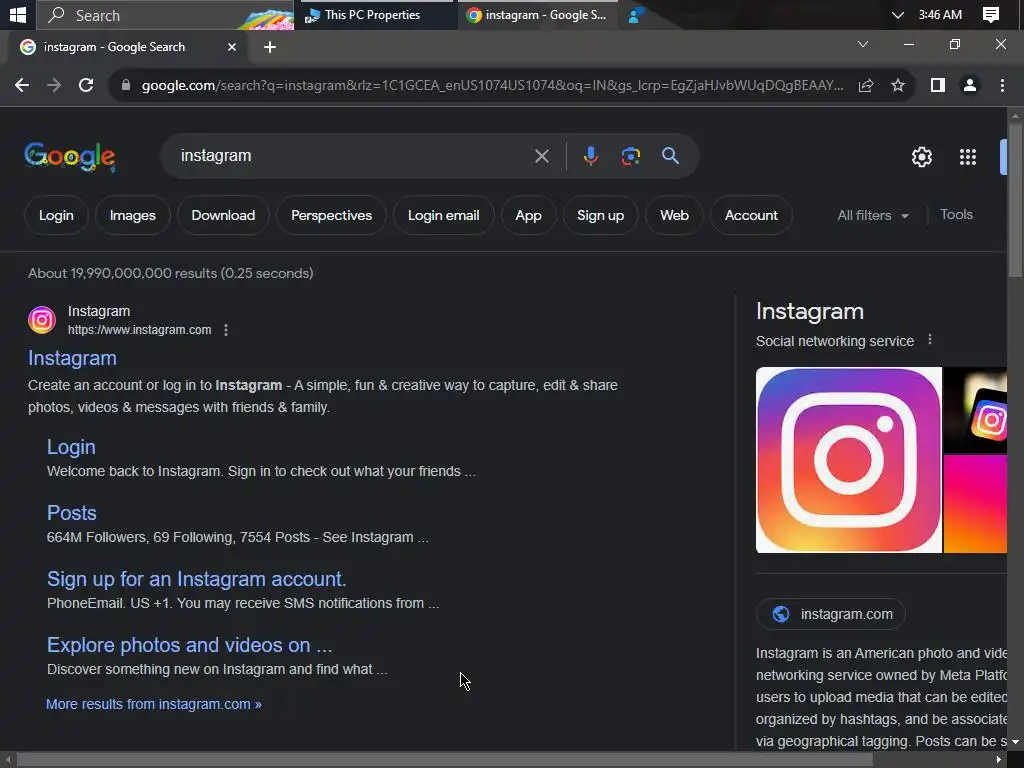The width and height of the screenshot is (1024, 768).
Task: Open more options beside Social networking service
Action: pos(930,340)
